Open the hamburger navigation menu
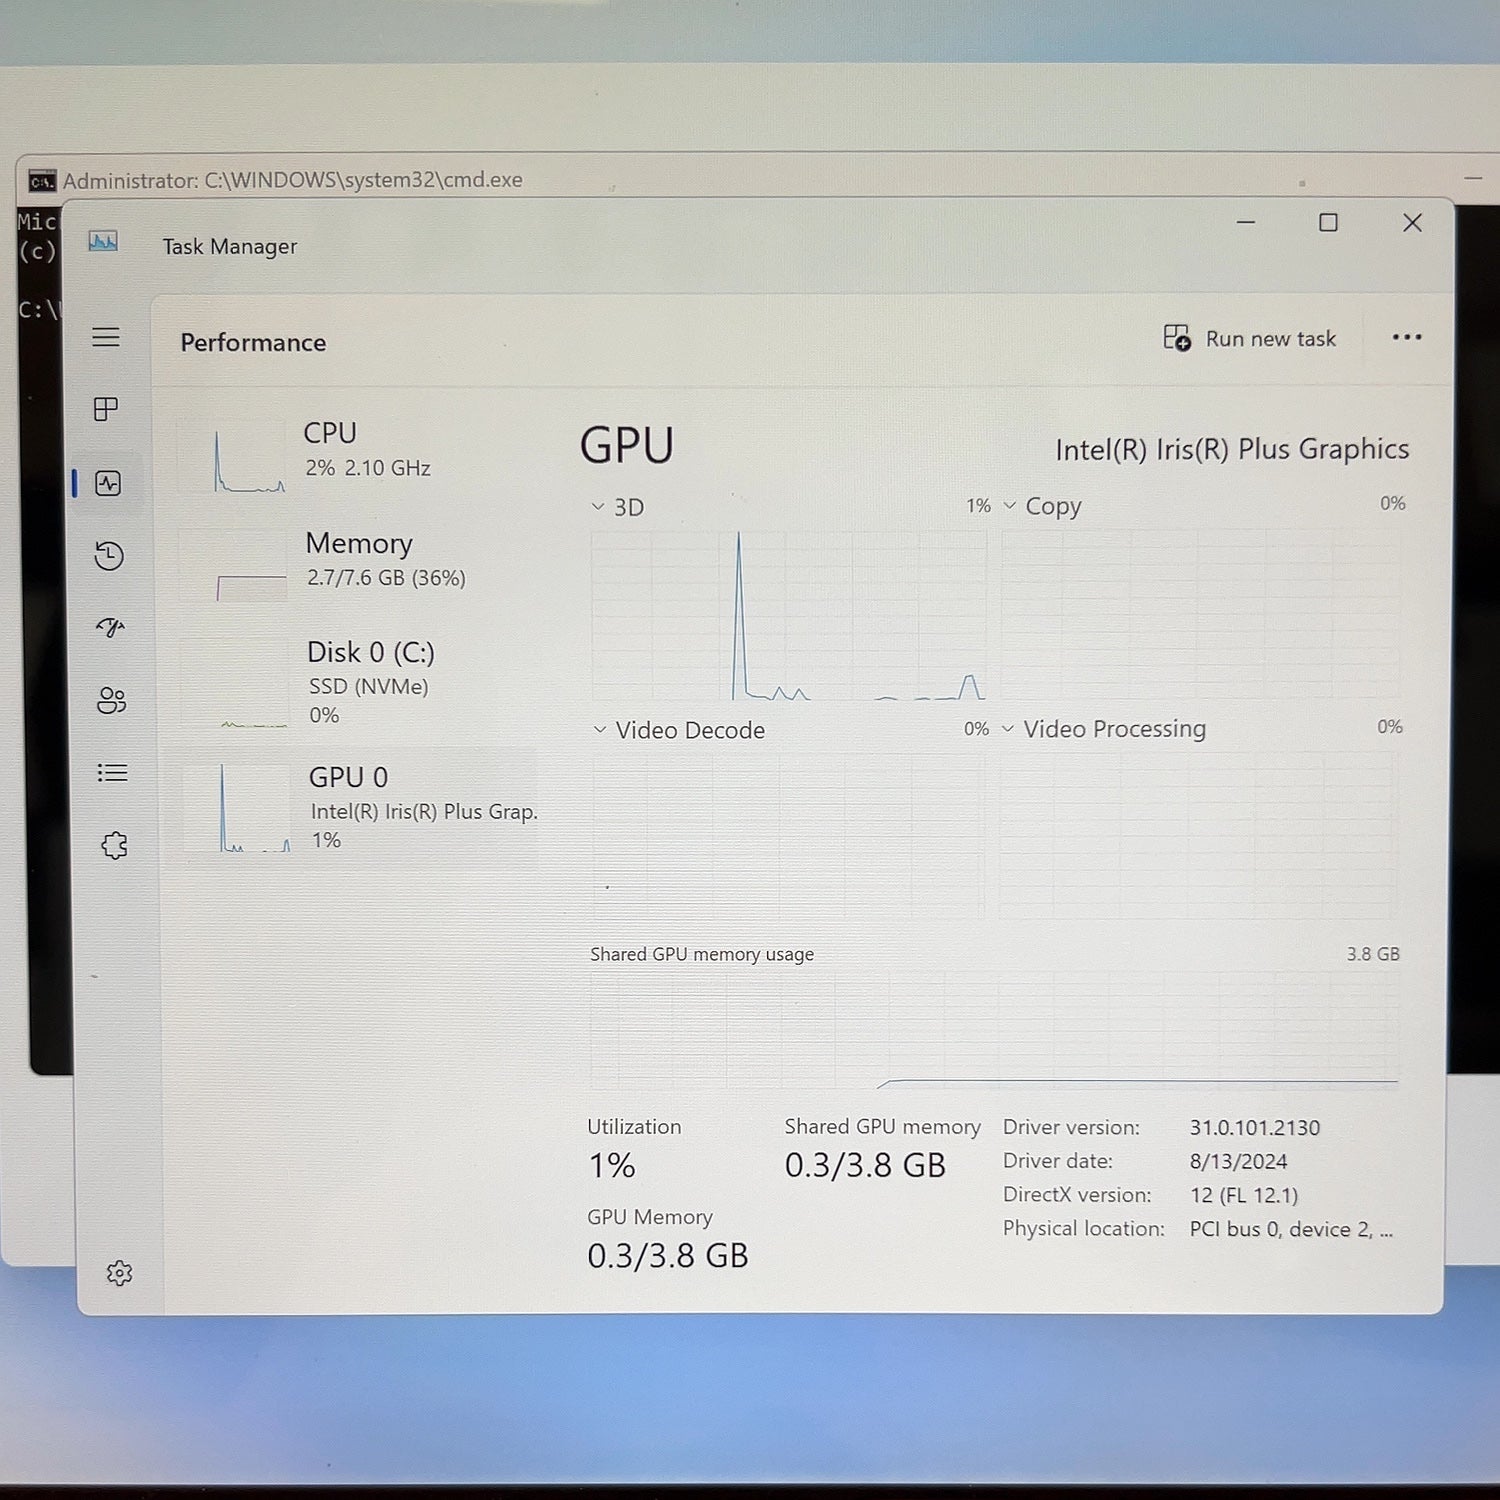 point(106,337)
